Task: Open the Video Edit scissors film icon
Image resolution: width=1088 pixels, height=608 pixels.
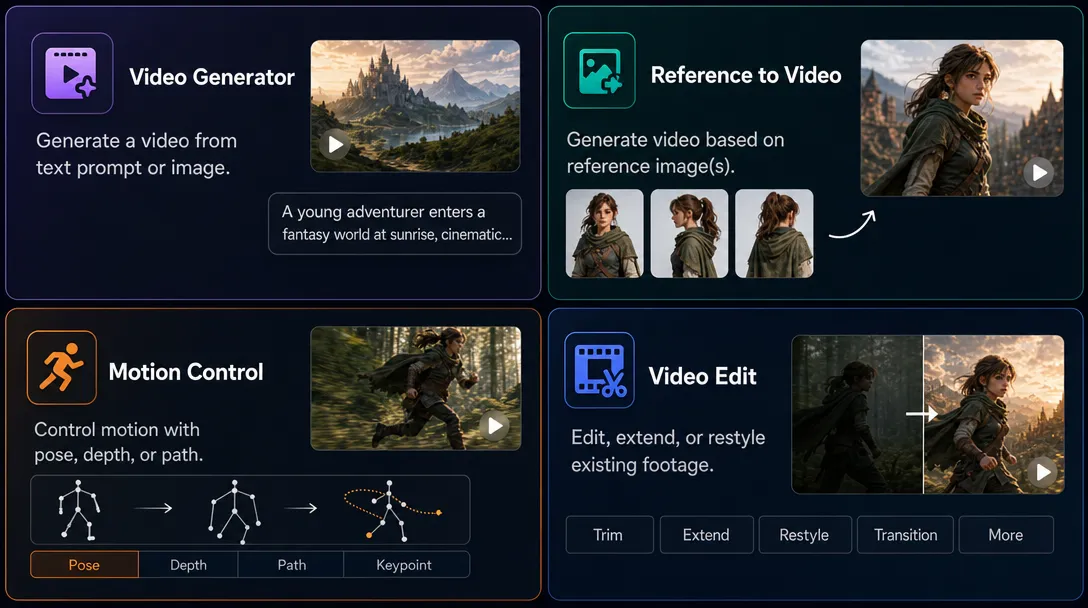Action: tap(600, 370)
